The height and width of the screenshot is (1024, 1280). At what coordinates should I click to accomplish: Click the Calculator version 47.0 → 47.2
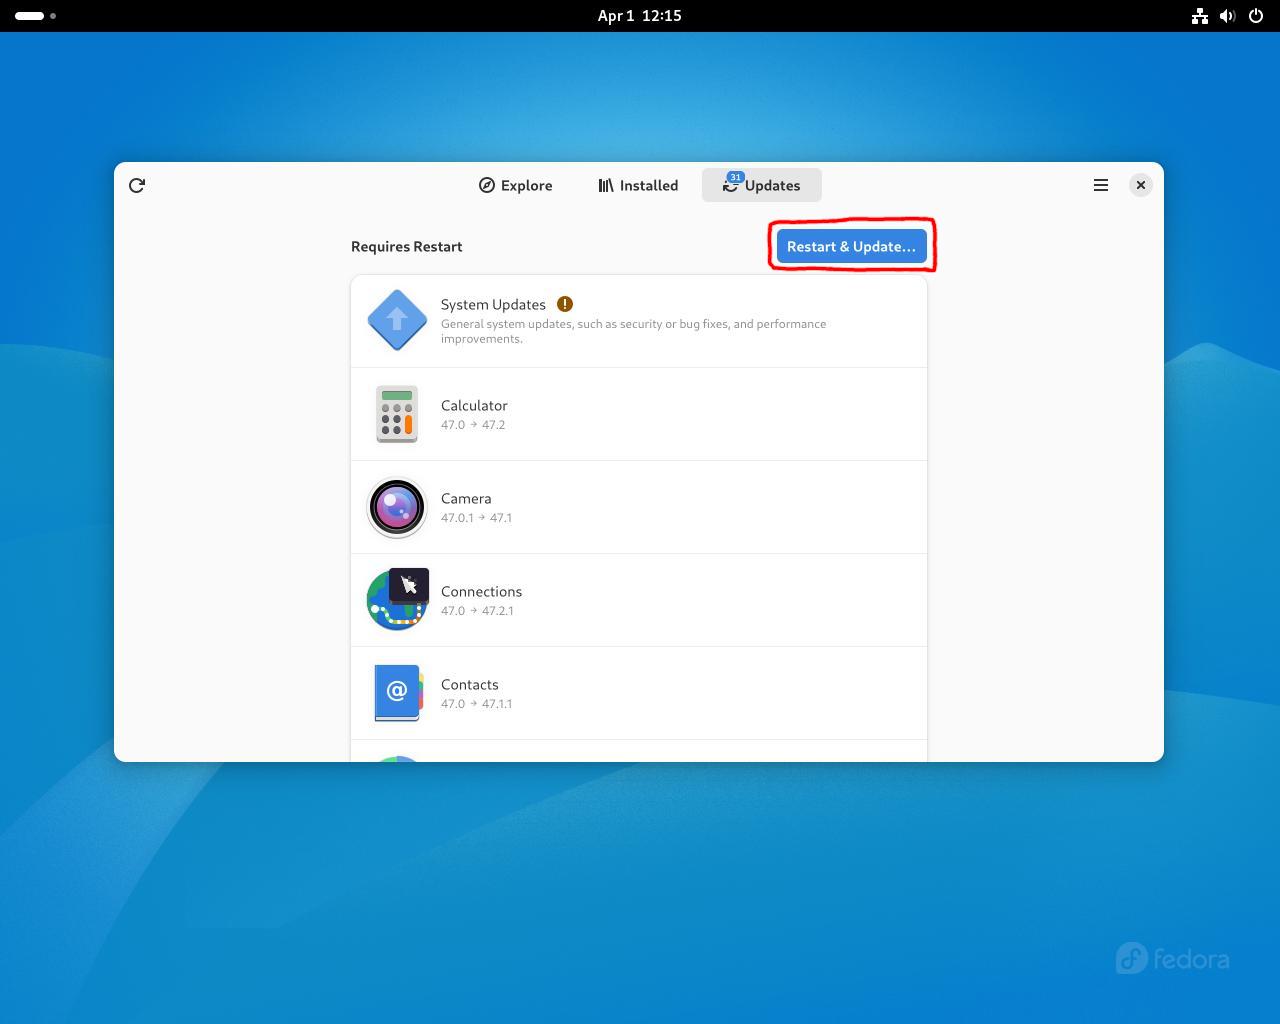click(473, 425)
